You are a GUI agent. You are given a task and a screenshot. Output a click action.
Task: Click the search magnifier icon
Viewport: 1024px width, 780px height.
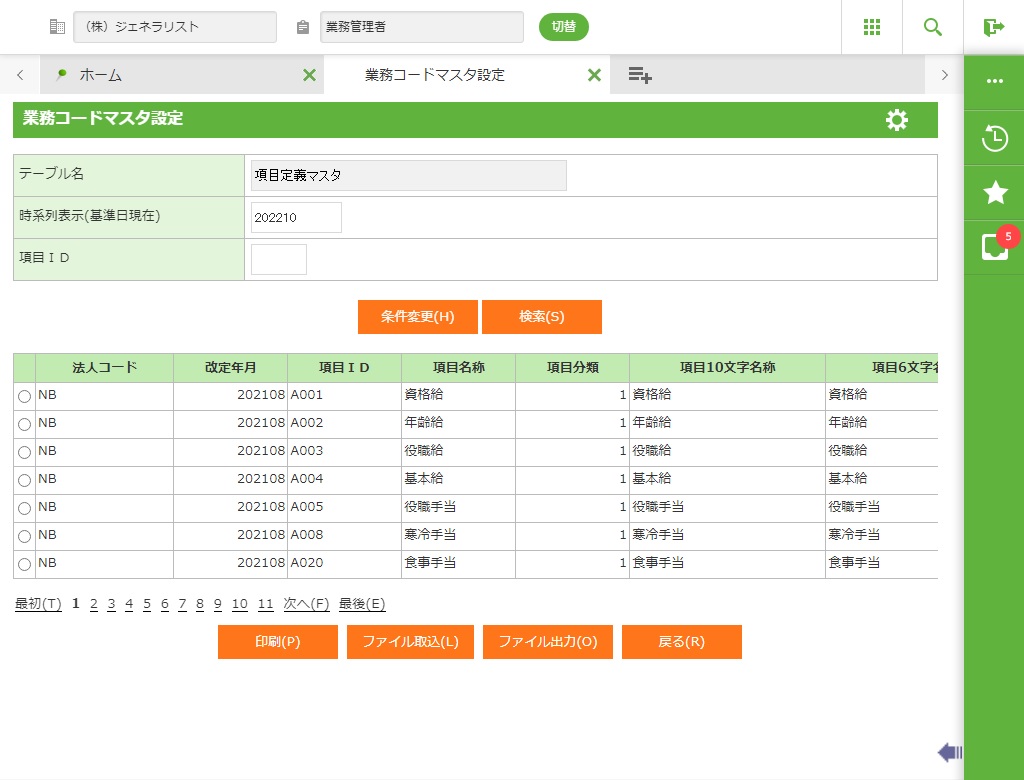point(933,27)
